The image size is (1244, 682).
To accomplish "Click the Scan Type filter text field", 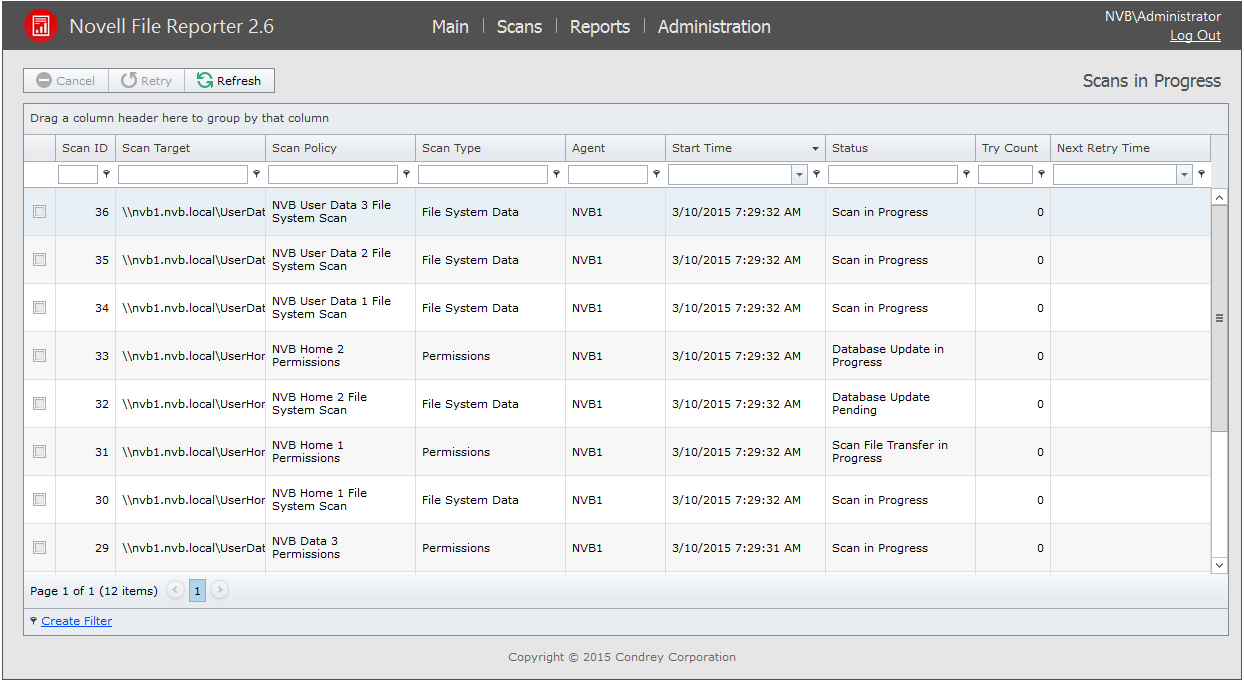I will coord(482,175).
